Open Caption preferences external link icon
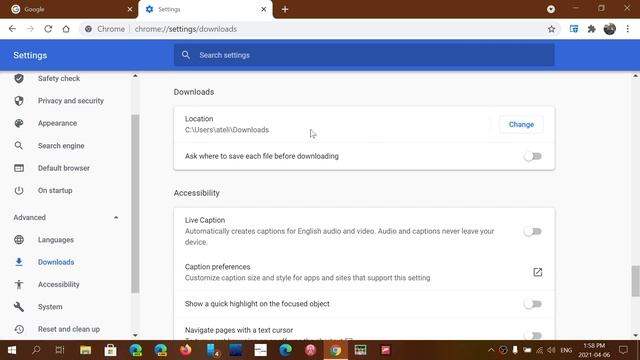 [538, 272]
